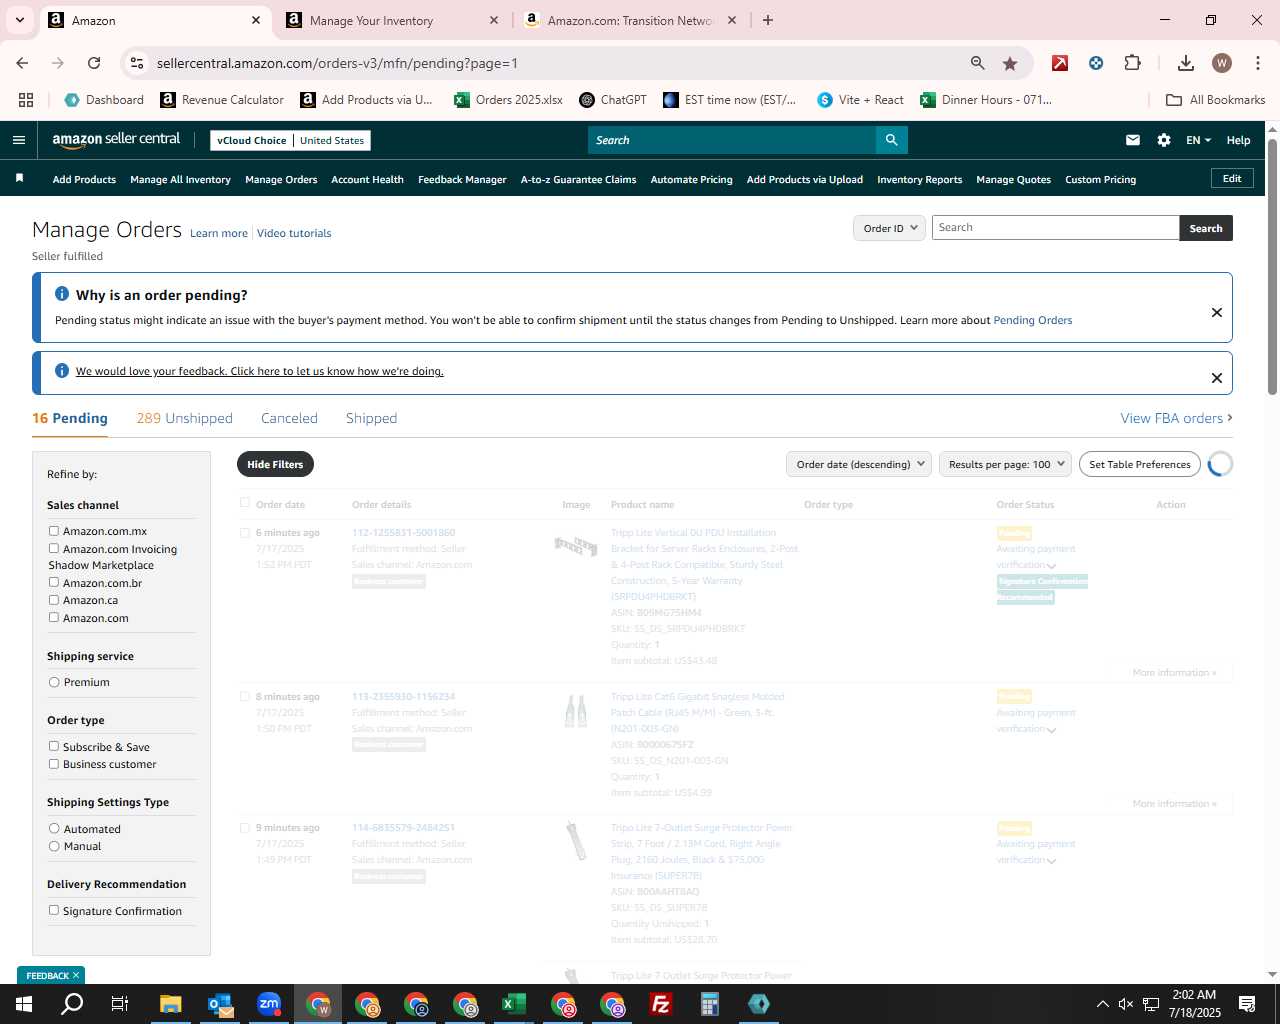Screen dimensions: 1280x1024
Task: Switch to the 289 Unshipped tab
Action: [184, 418]
